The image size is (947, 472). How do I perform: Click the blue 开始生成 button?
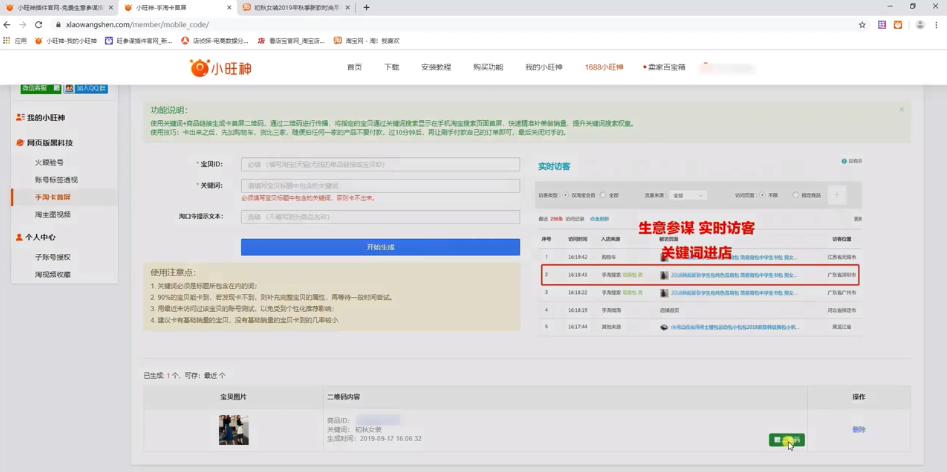[380, 247]
